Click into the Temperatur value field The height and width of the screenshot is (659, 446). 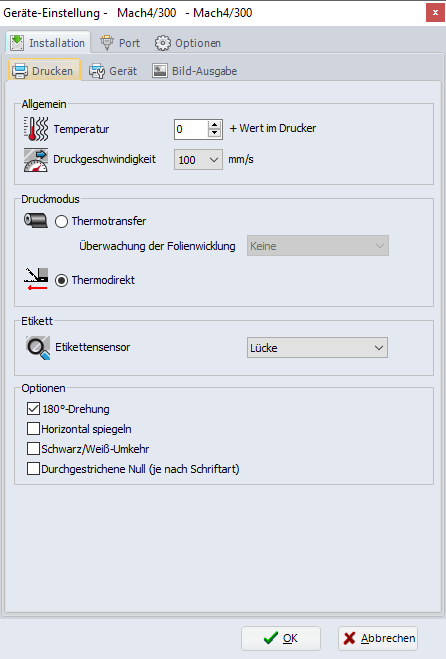(191, 129)
